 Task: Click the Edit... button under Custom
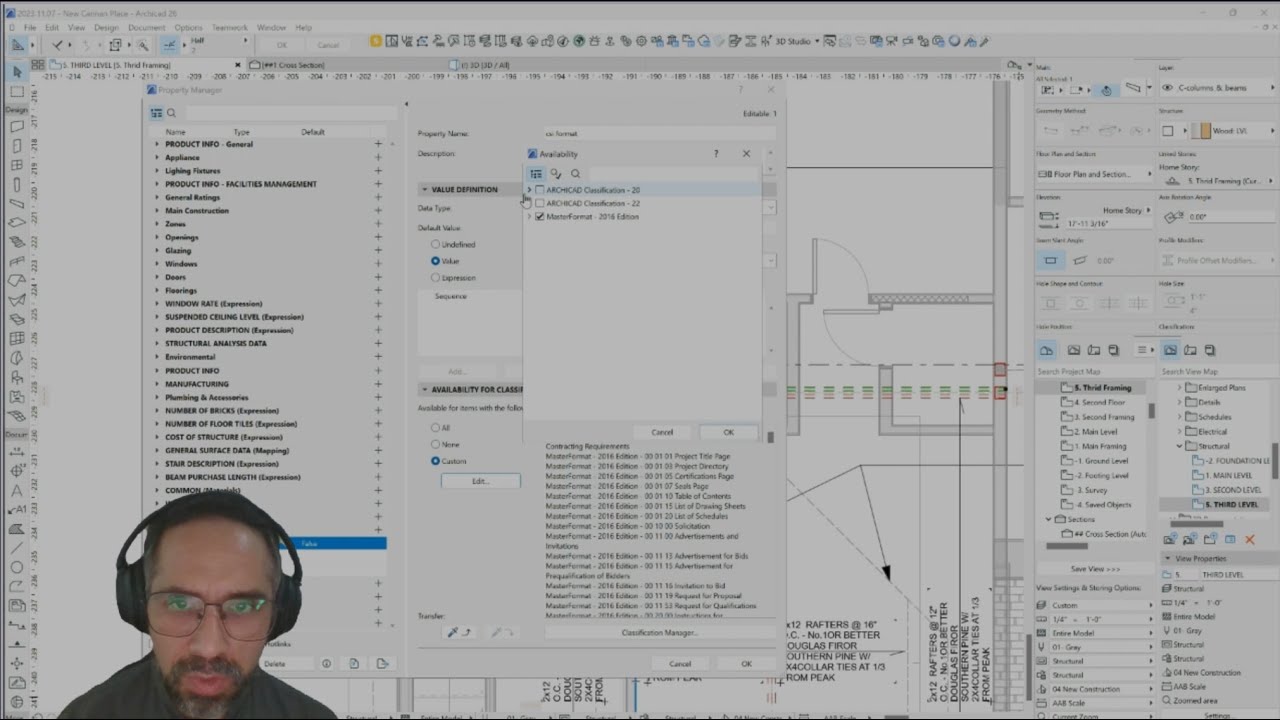pos(480,481)
